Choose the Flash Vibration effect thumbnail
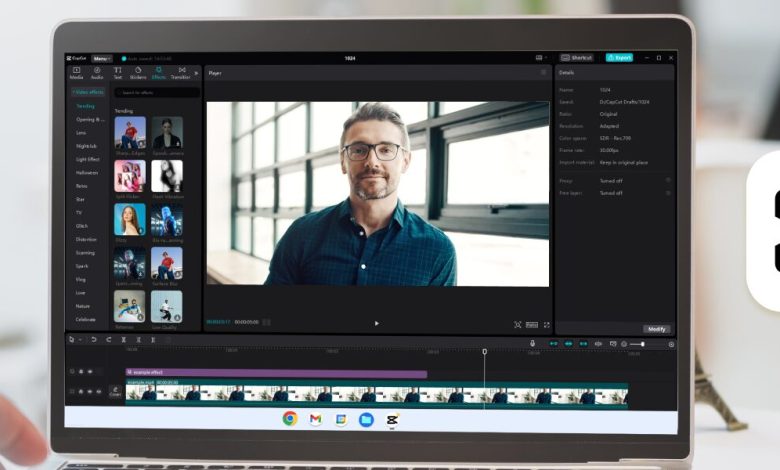780x470 pixels. tap(167, 176)
